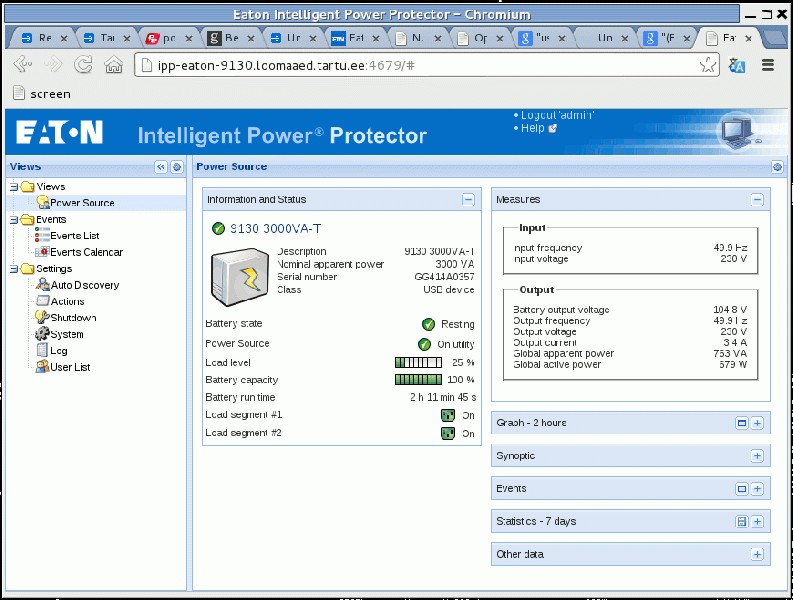Switch to the 'Ta' browser tab

point(107,38)
